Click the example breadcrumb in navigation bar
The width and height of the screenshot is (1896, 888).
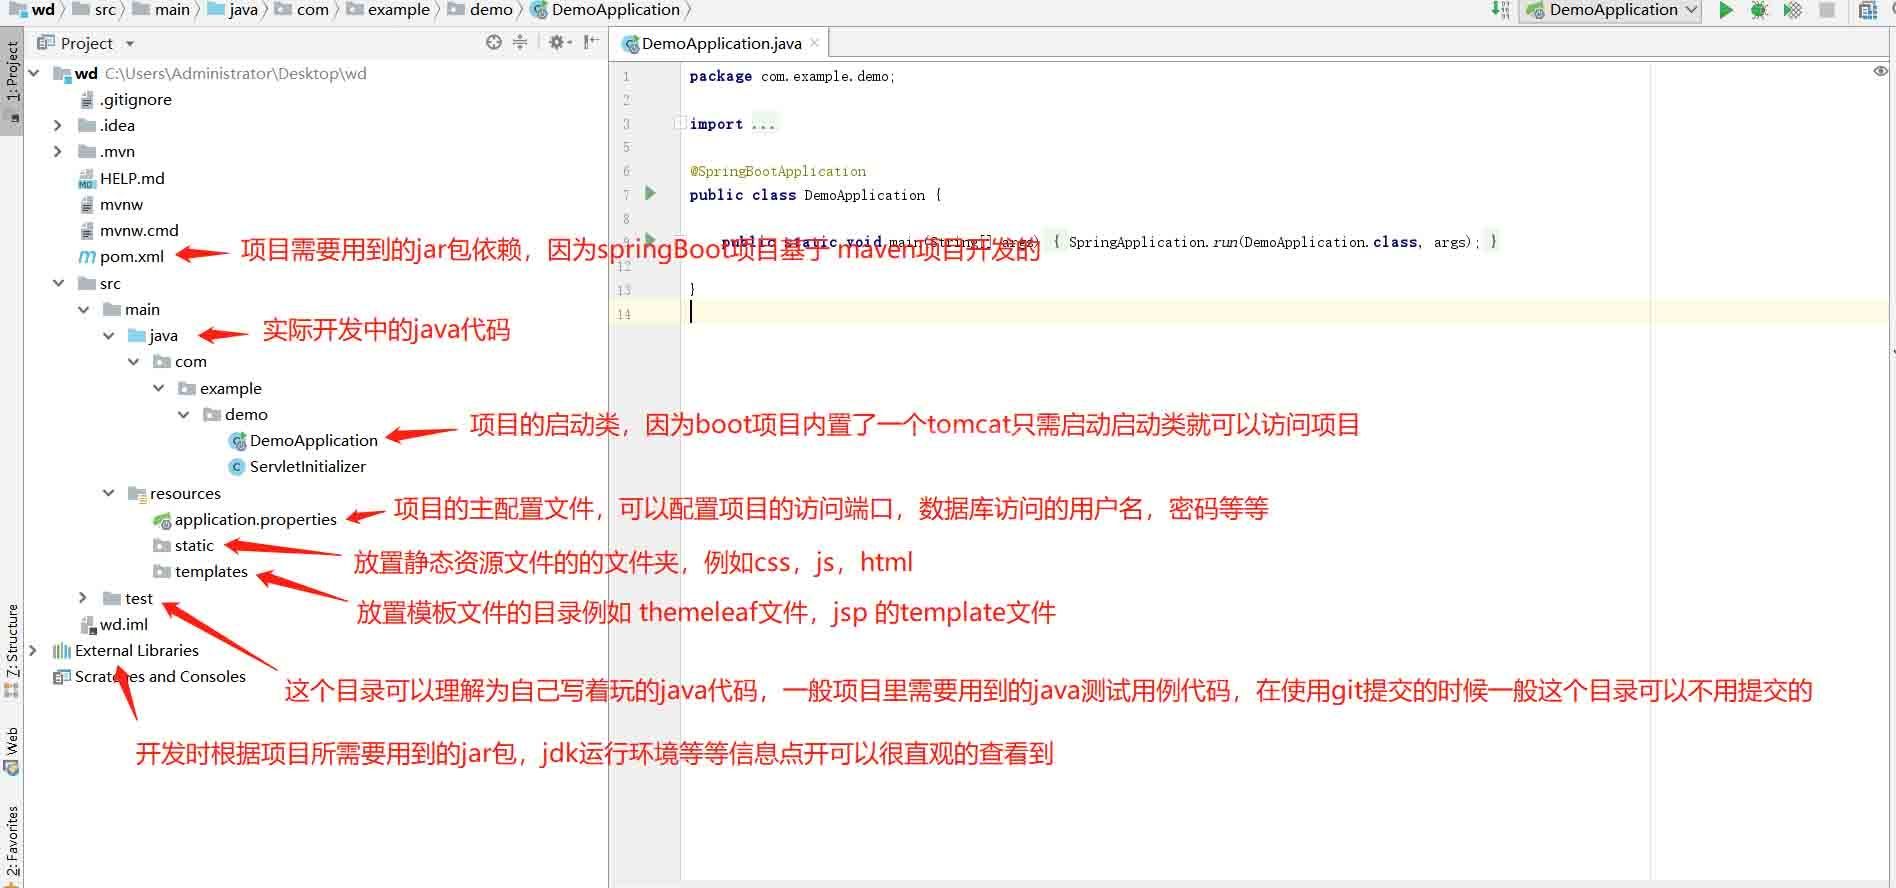[388, 10]
